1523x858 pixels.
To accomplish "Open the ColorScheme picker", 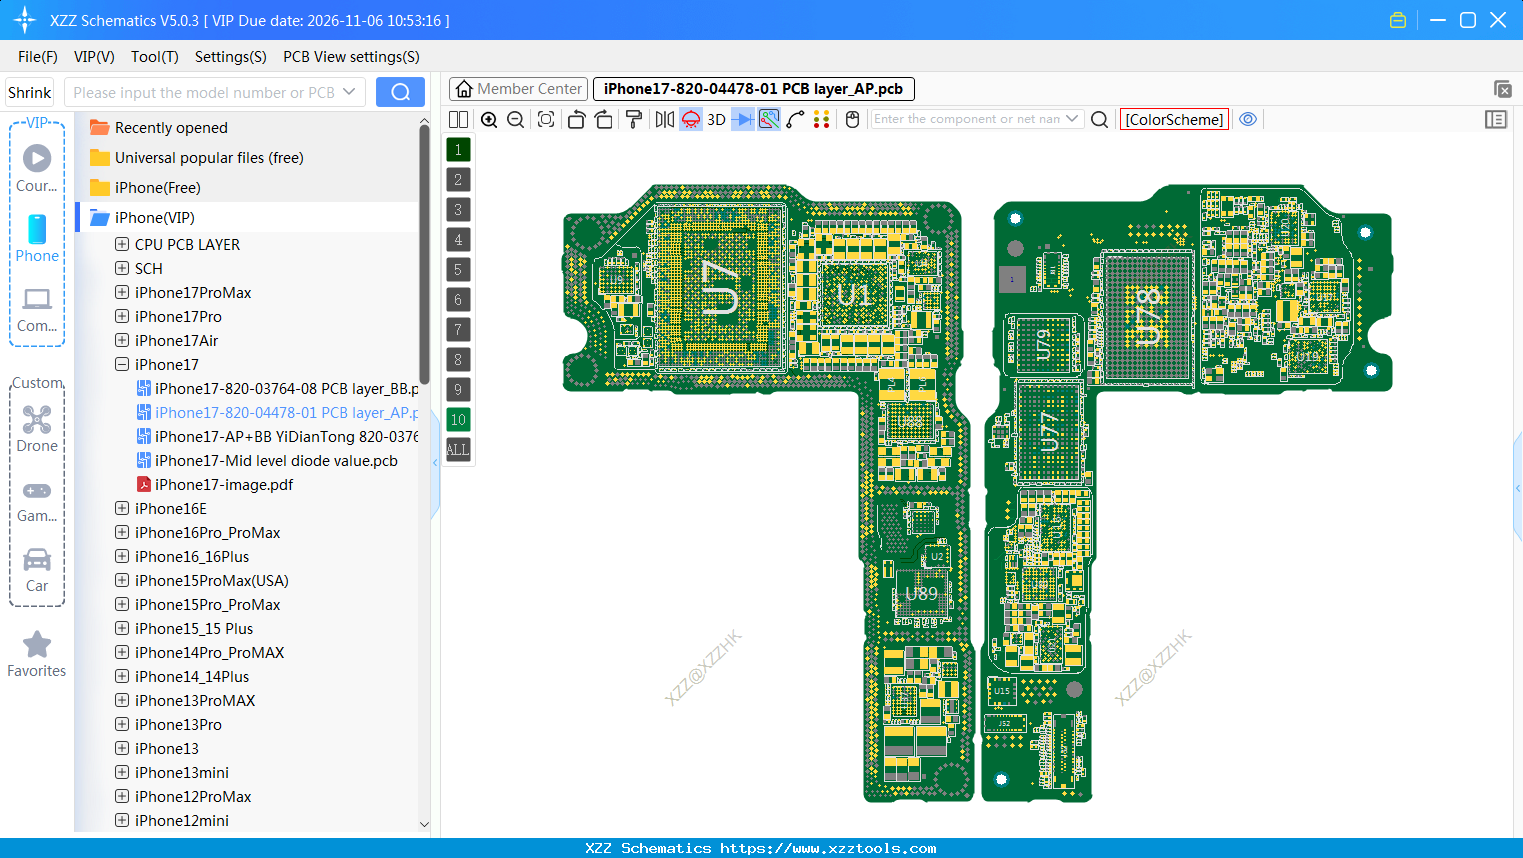I will click(x=1174, y=119).
